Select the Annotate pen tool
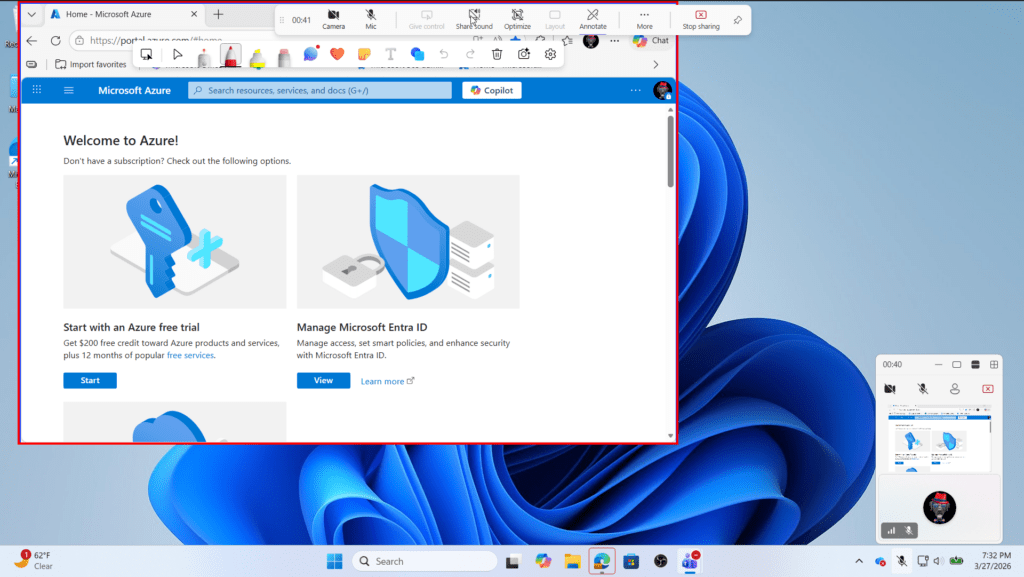This screenshot has height=577, width=1024. pyautogui.click(x=204, y=54)
